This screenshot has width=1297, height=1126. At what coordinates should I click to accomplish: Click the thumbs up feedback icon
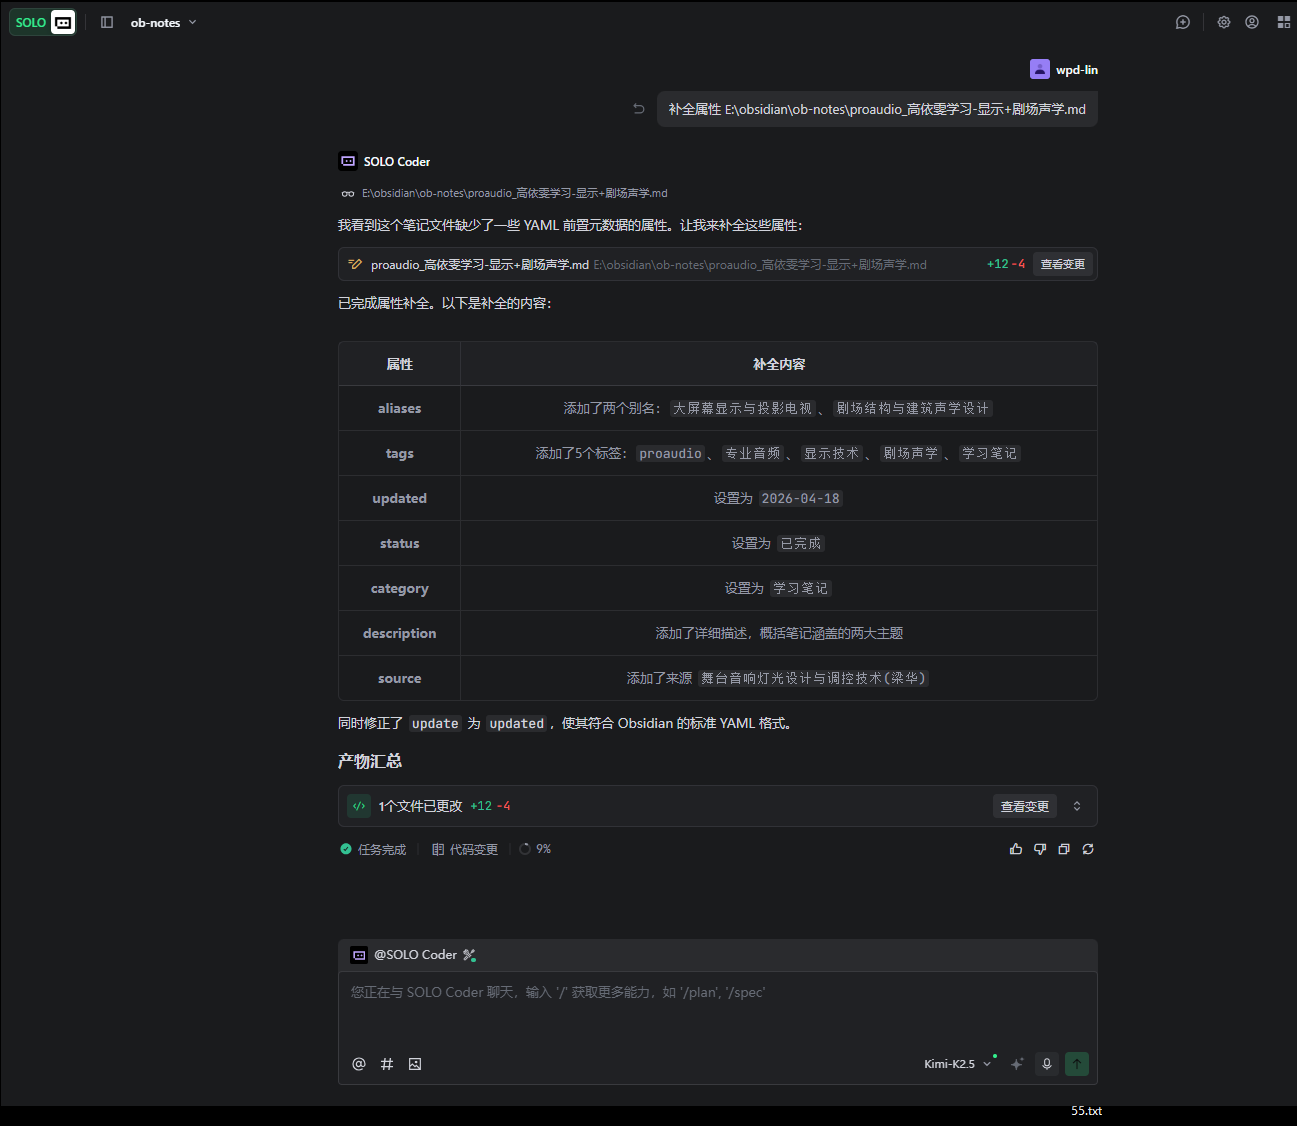(x=1016, y=849)
